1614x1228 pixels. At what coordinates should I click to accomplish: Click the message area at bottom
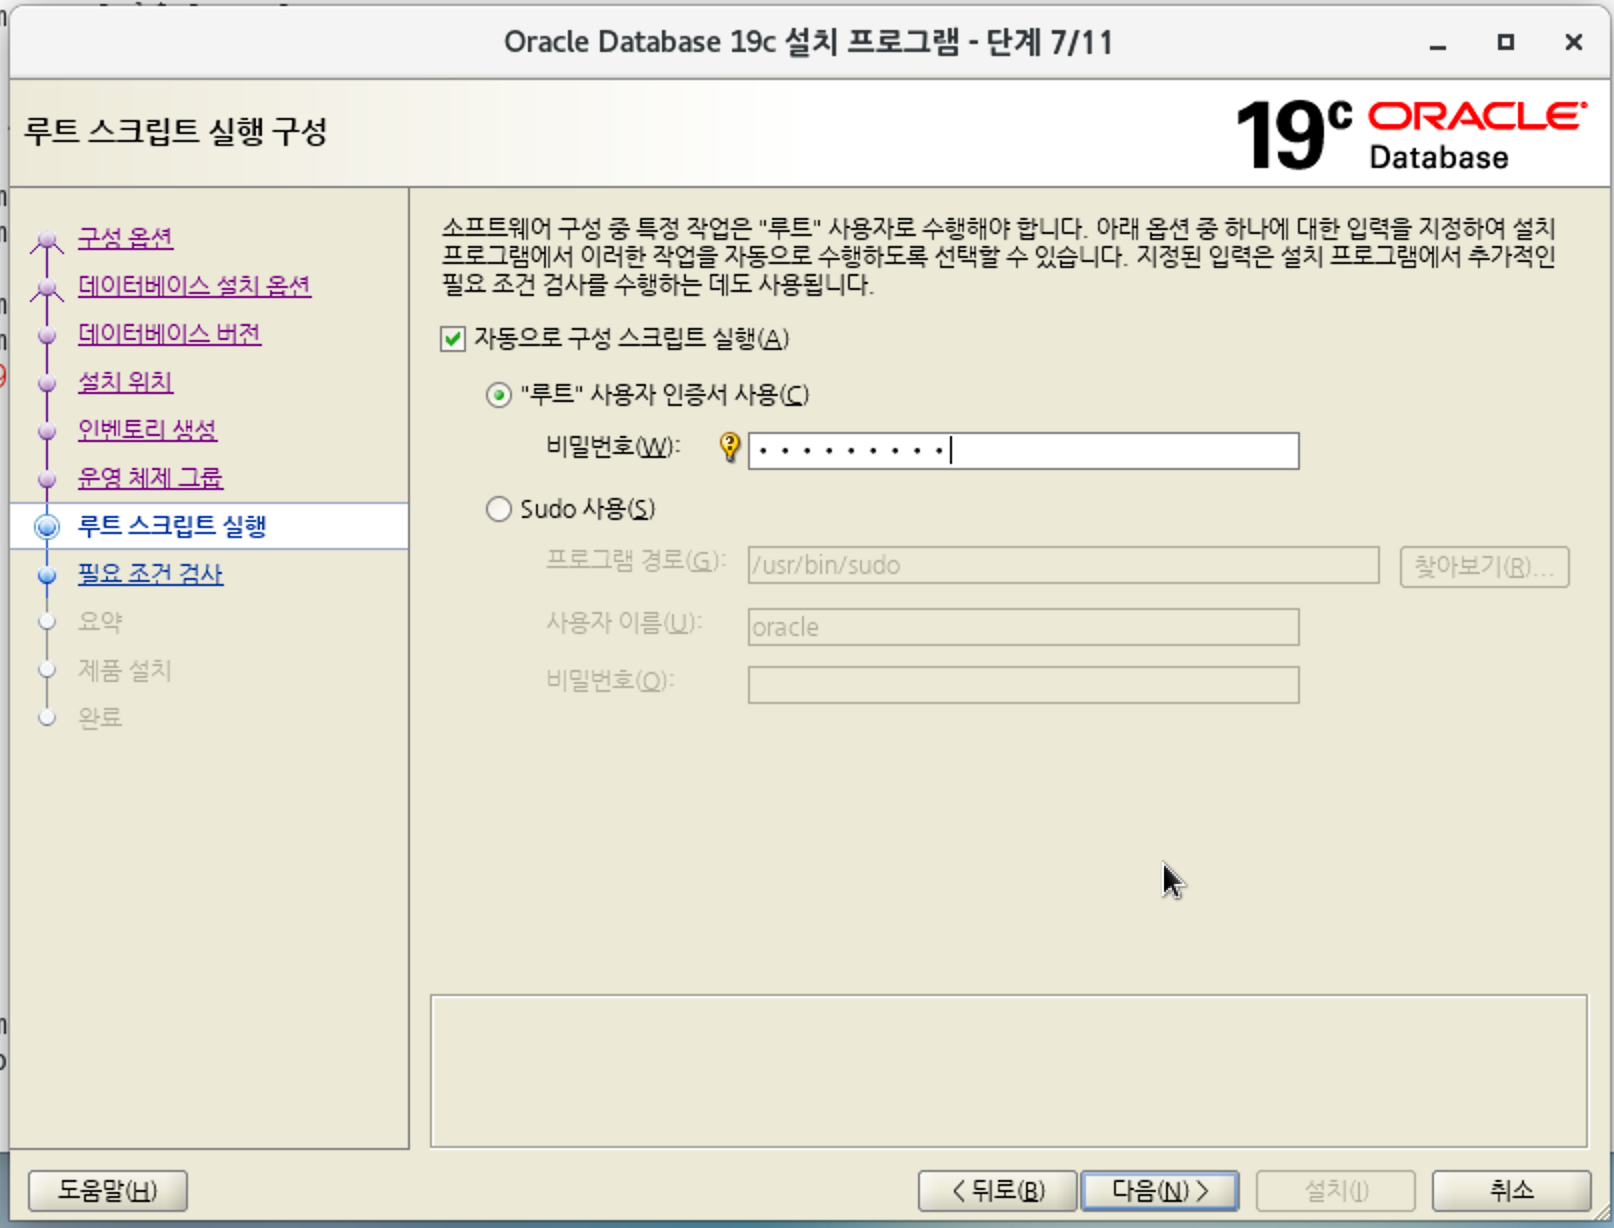[x=1009, y=1071]
